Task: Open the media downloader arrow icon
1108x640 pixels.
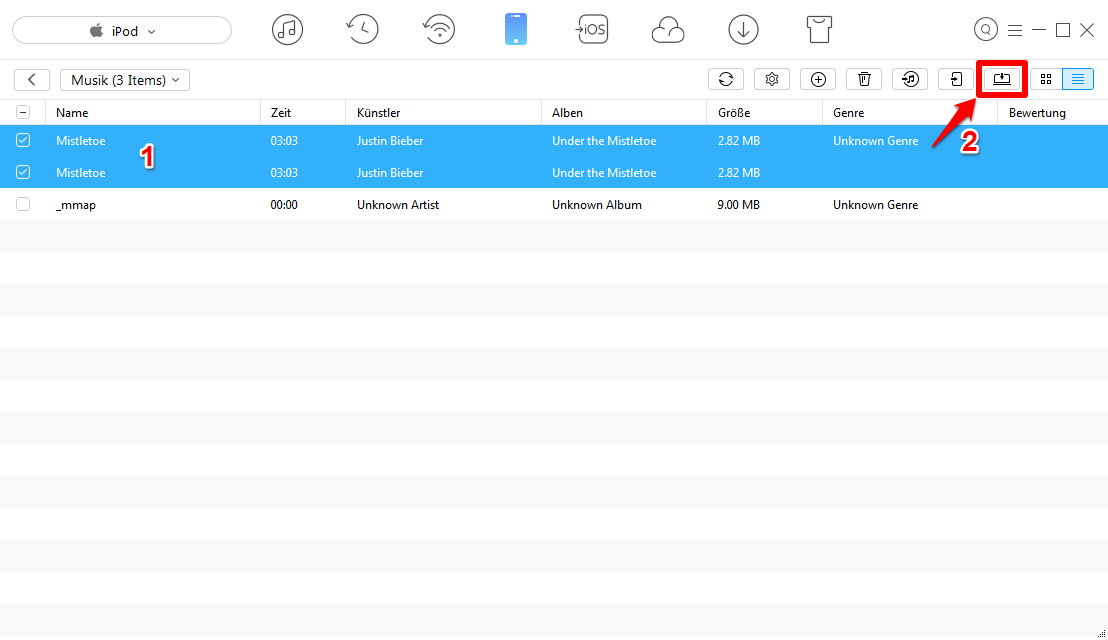Action: 743,30
